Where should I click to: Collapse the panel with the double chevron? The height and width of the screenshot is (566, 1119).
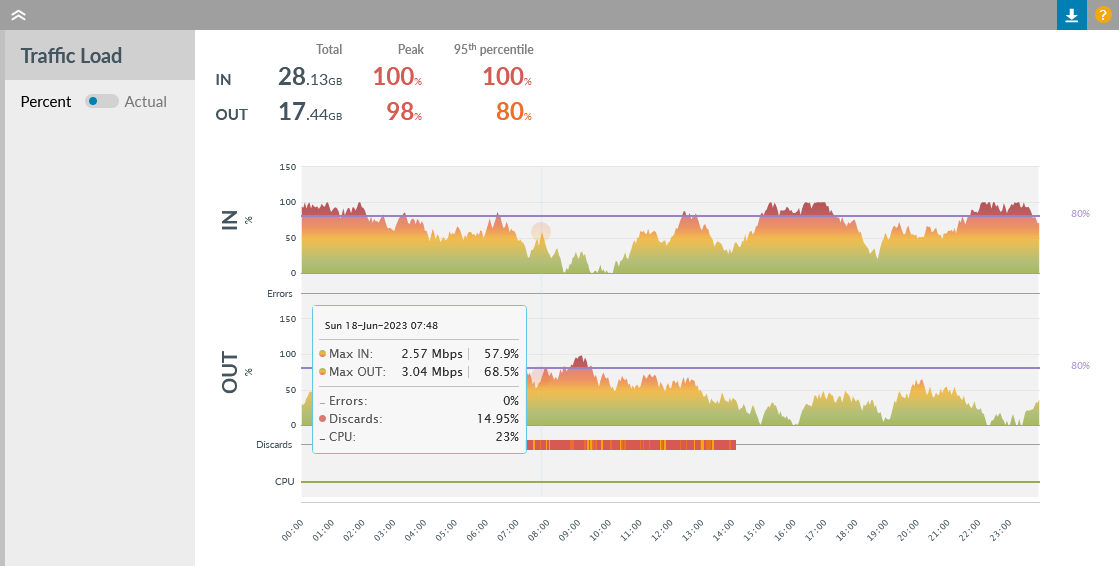pyautogui.click(x=18, y=15)
